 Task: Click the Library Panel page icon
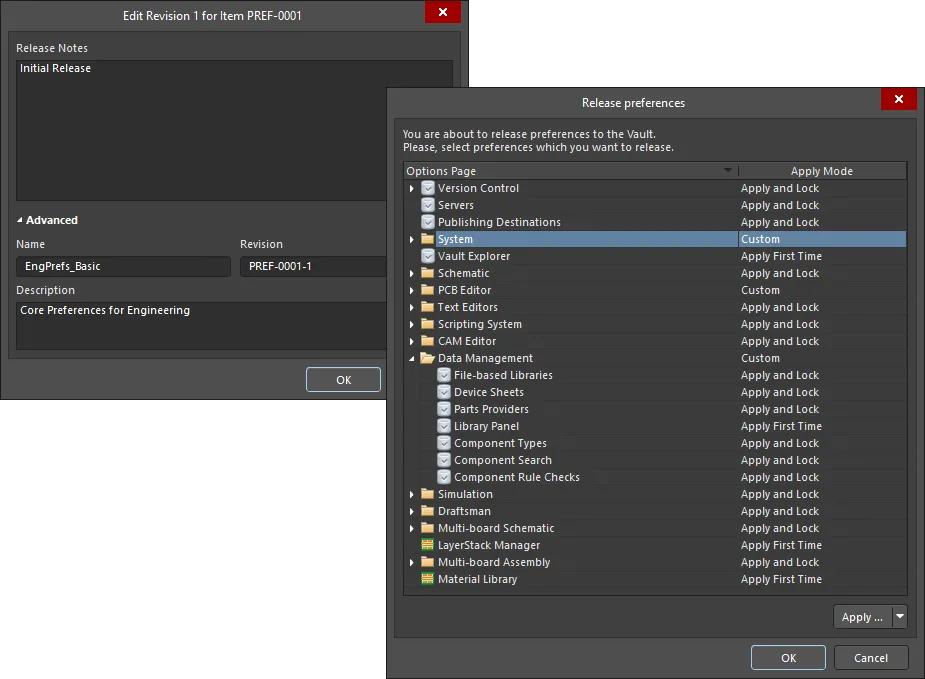(x=444, y=426)
